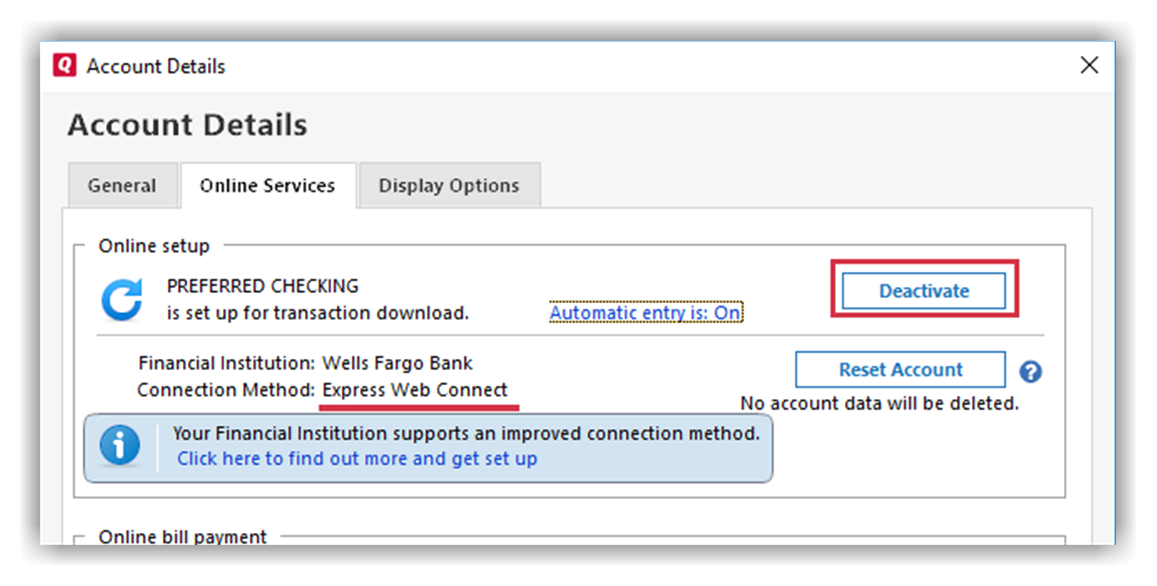This screenshot has width=1157, height=586.
Task: Click the Quicken logo in the title bar
Action: (x=64, y=66)
